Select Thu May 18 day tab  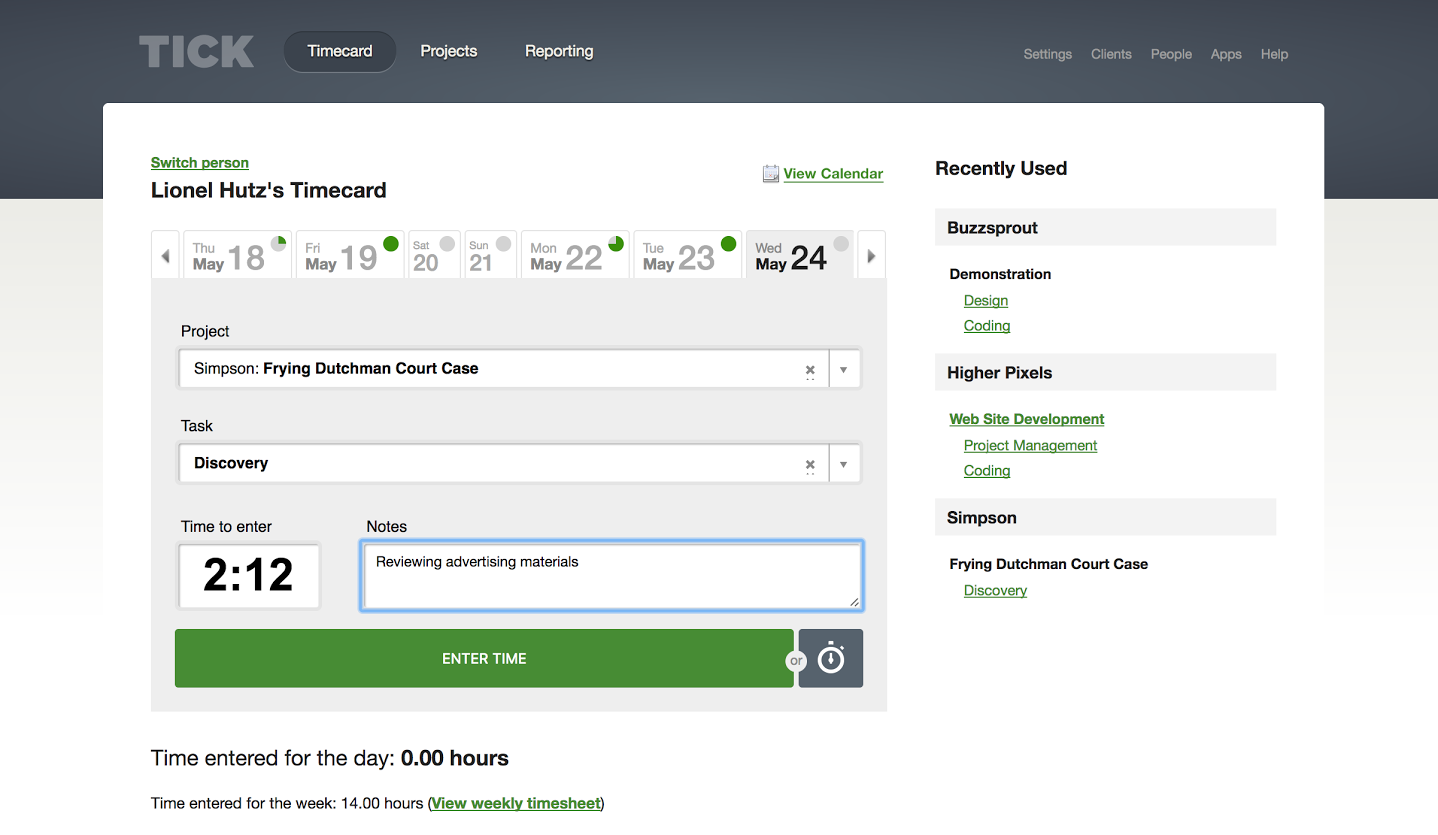pos(237,255)
